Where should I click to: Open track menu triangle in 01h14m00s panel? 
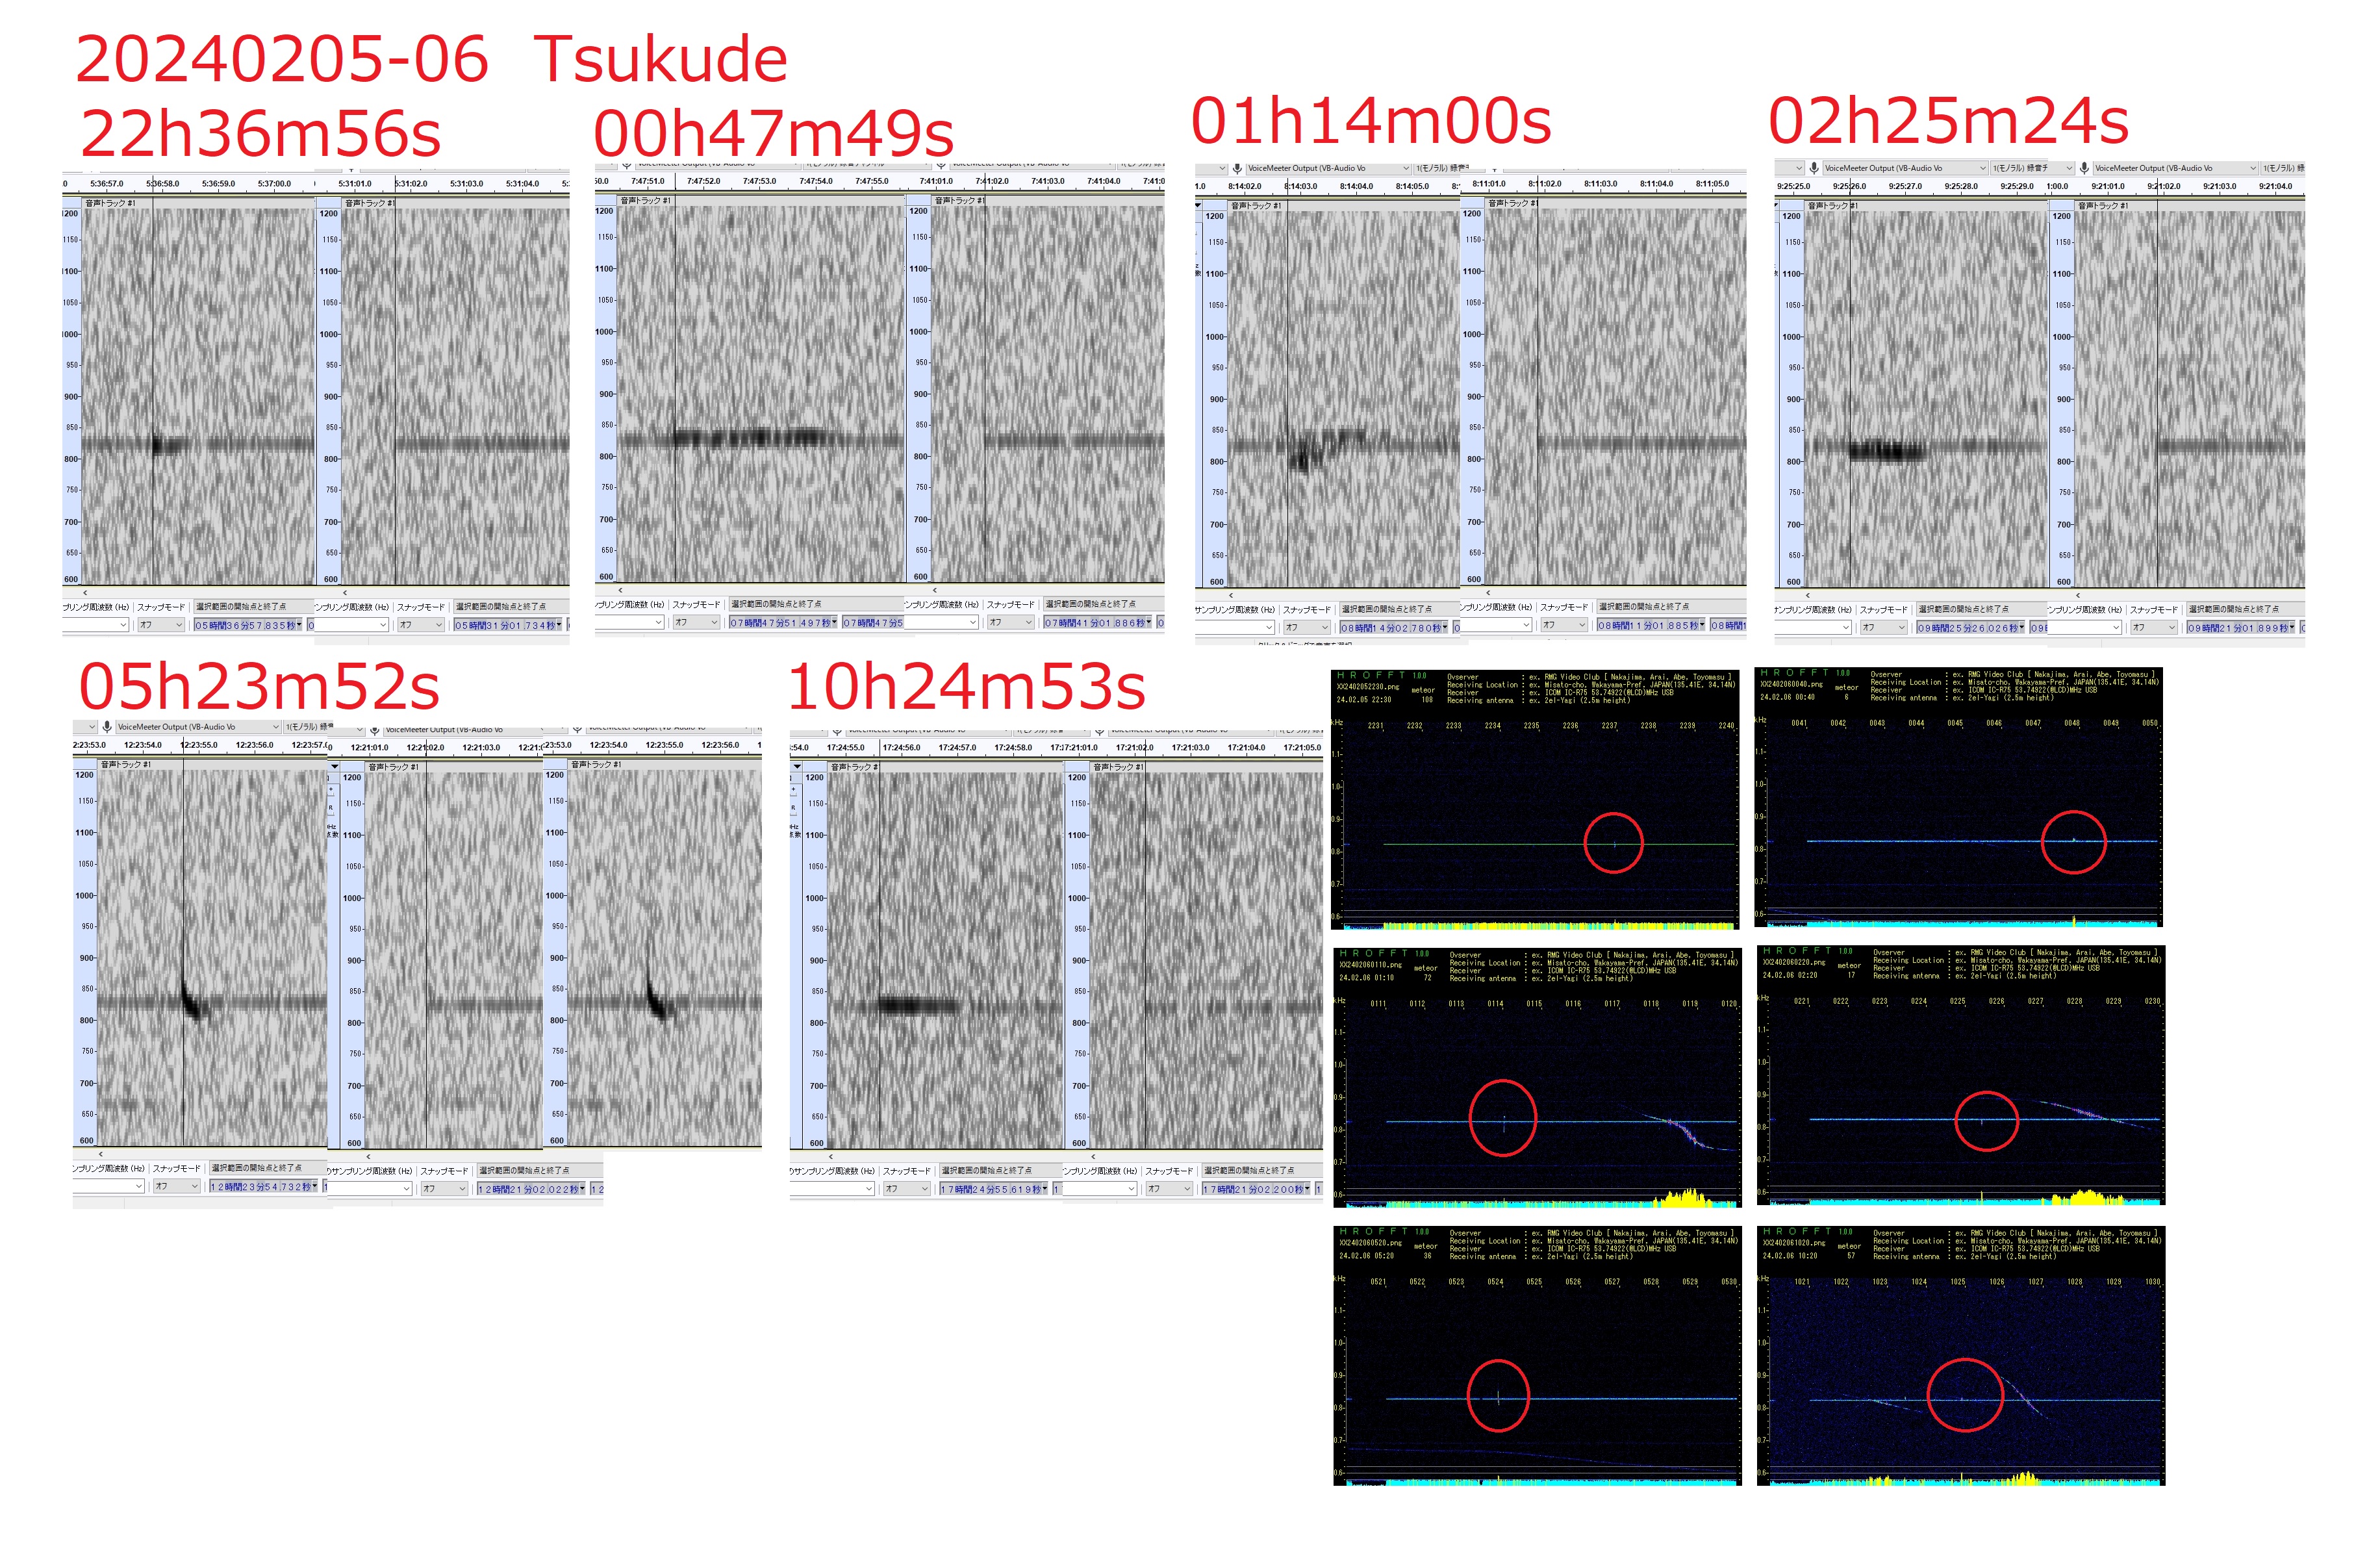click(x=1199, y=205)
